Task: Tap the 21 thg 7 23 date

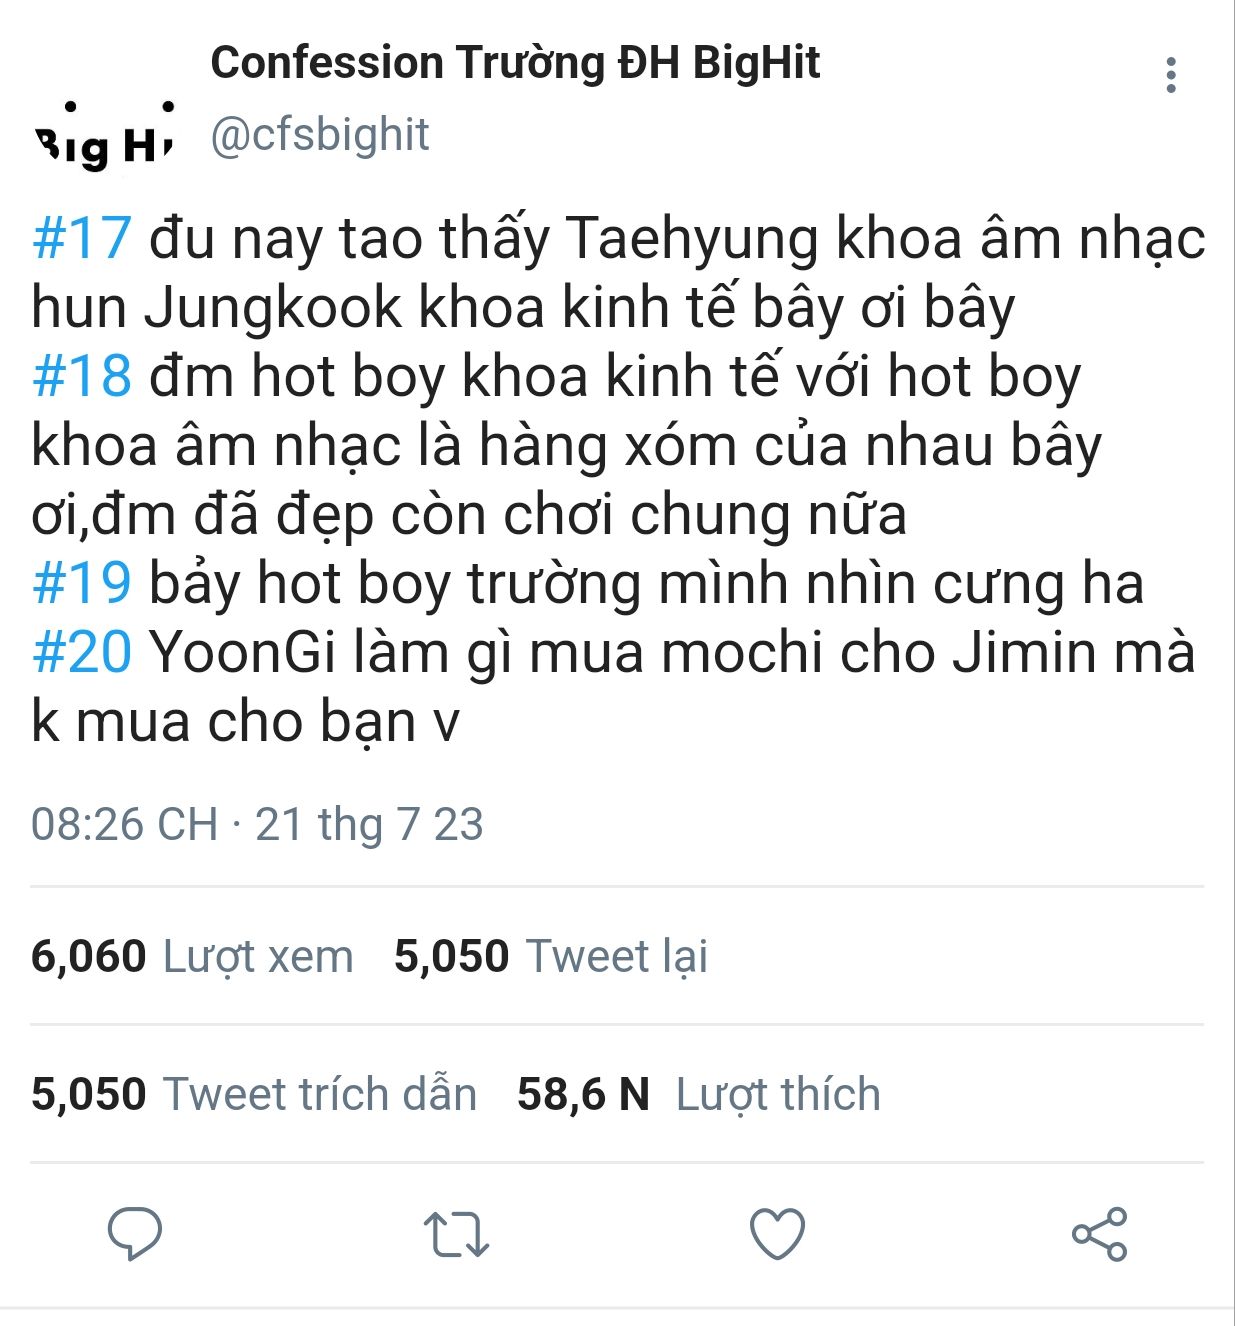Action: tap(369, 825)
